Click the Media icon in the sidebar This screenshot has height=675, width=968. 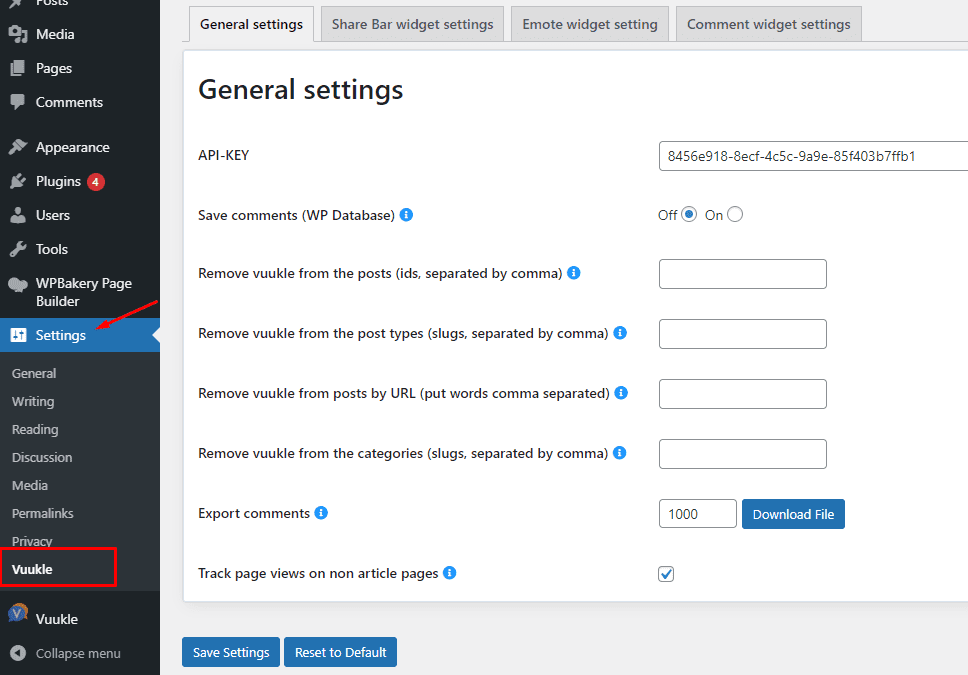click(18, 34)
